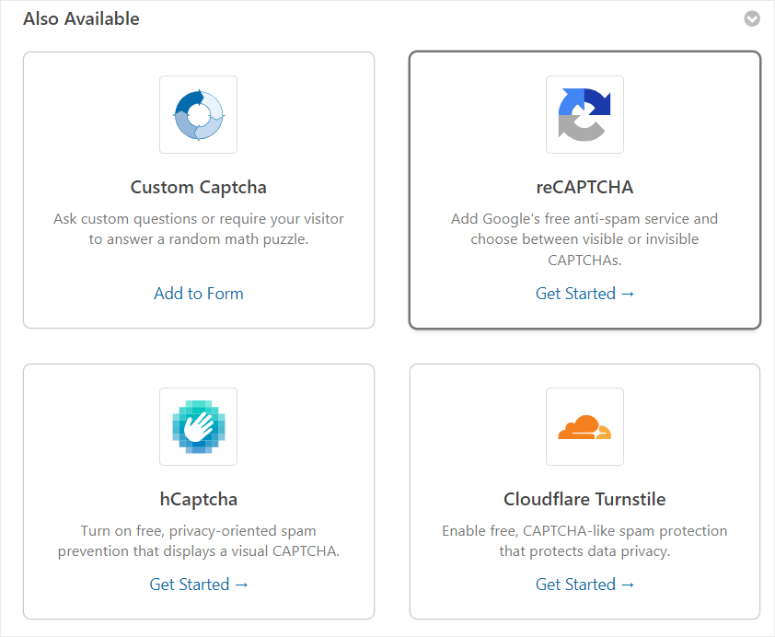
Task: Click the Also Available heading
Action: coord(82,19)
